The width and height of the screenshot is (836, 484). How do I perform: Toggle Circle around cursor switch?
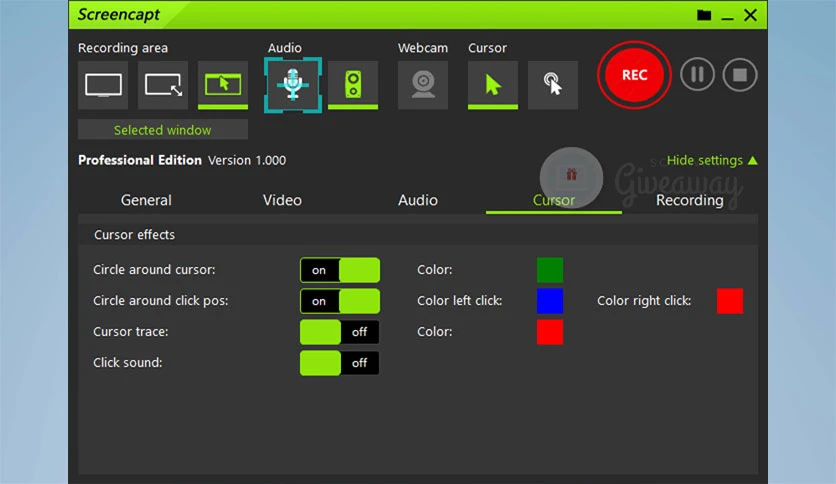[x=340, y=270]
